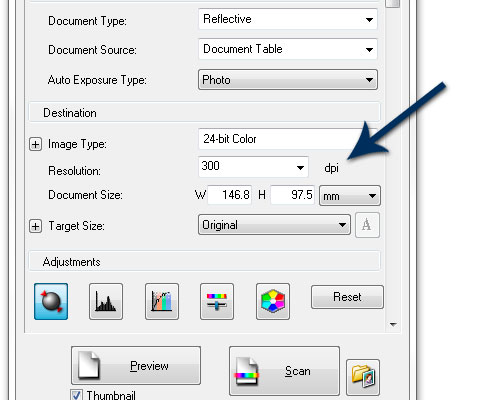This screenshot has width=500, height=400.
Task: Click the Reset button
Action: (x=347, y=297)
